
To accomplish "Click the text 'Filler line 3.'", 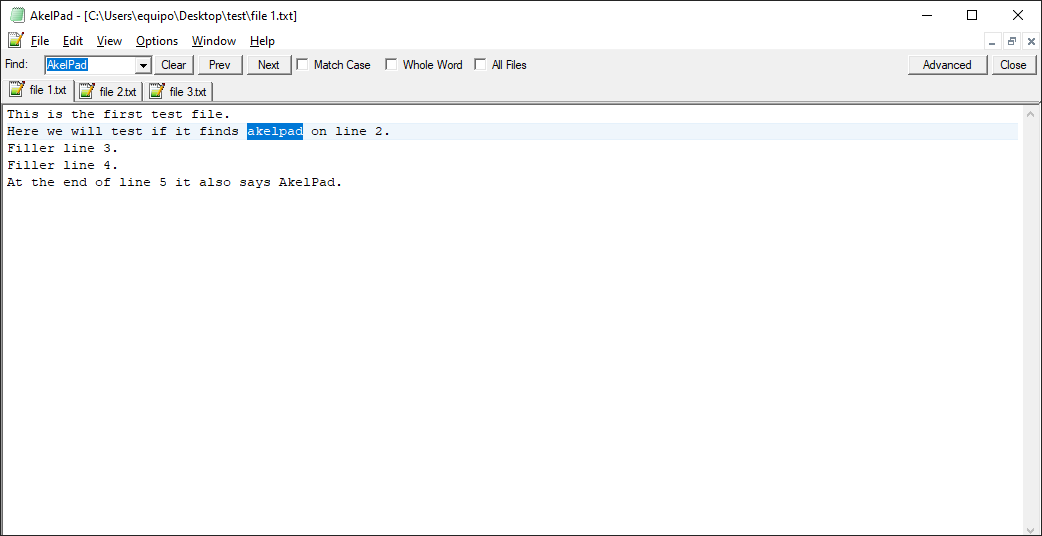I will [x=62, y=148].
